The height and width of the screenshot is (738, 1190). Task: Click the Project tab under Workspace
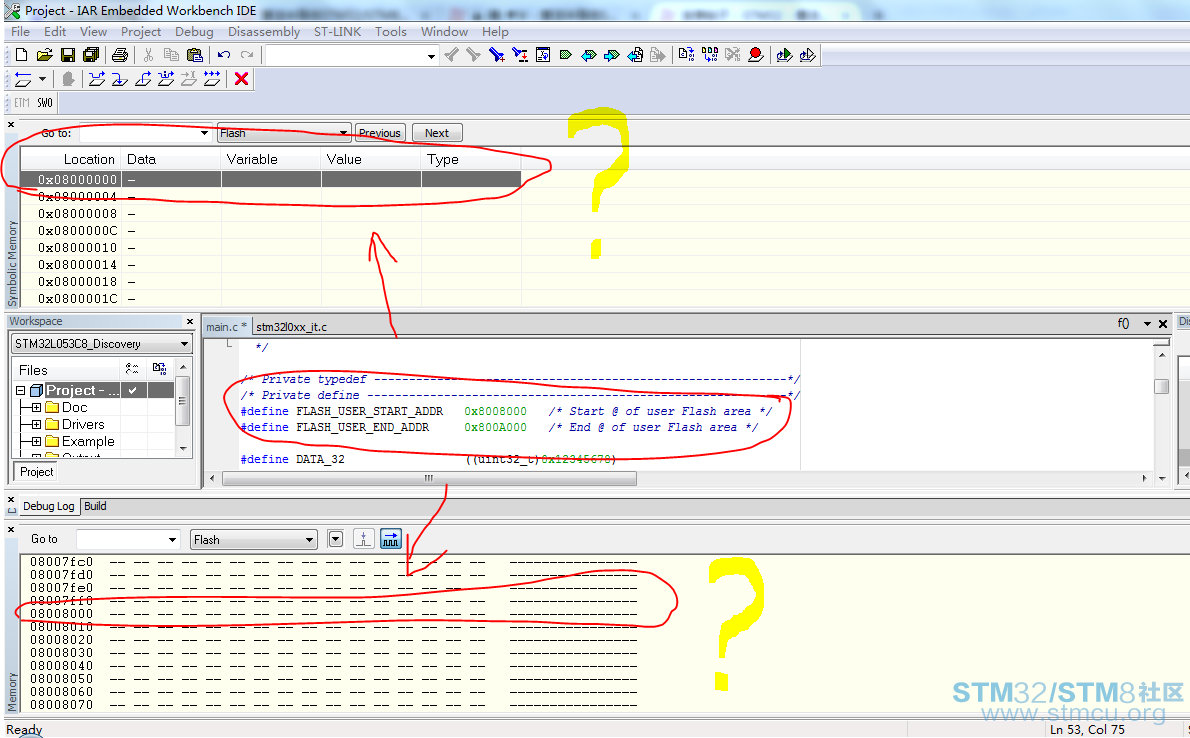point(36,472)
